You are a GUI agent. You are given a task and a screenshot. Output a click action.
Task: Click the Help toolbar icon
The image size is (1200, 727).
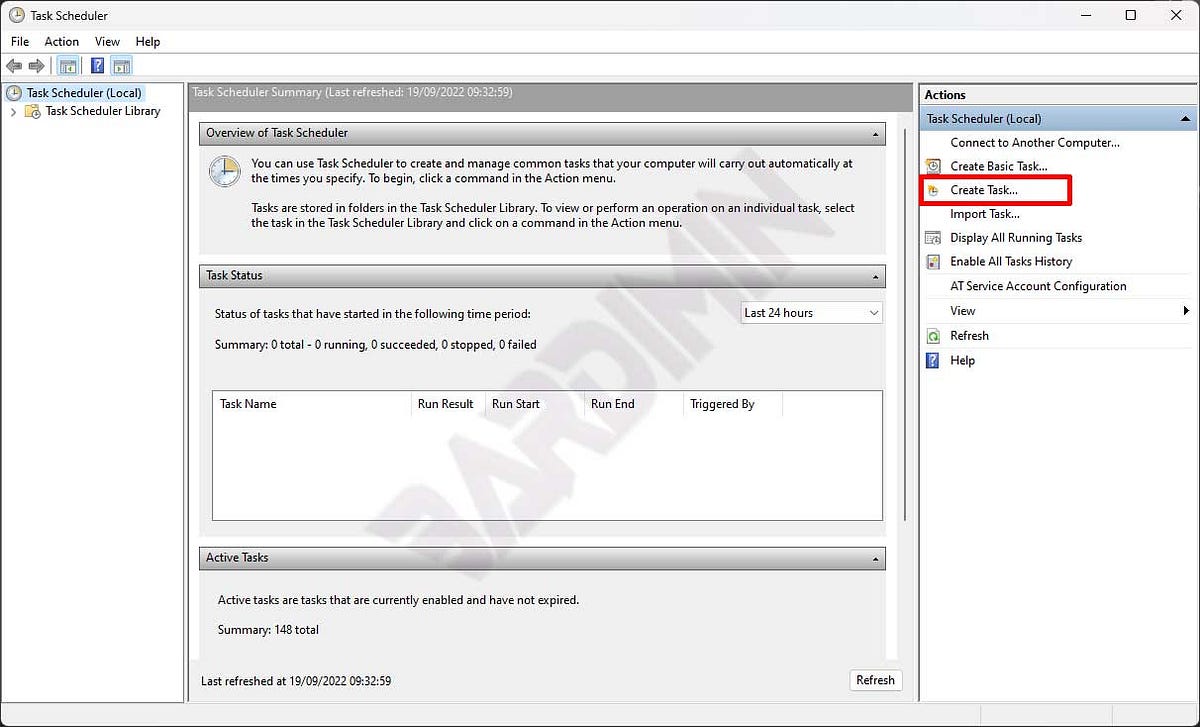click(x=96, y=65)
